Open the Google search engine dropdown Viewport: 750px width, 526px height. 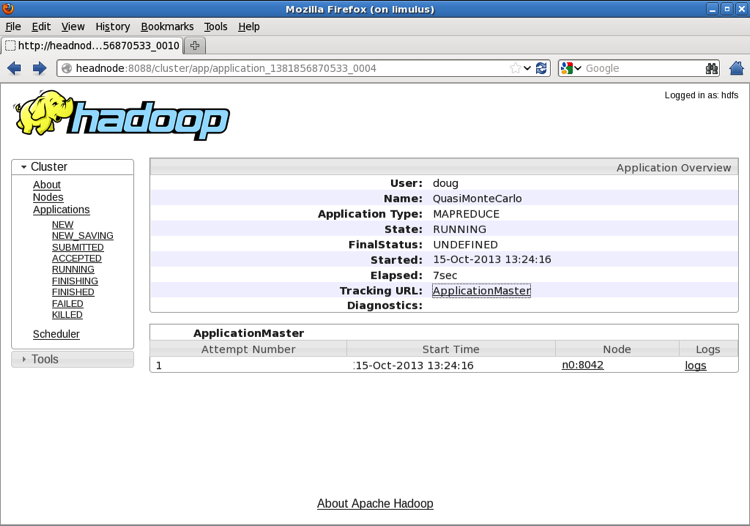(571, 68)
